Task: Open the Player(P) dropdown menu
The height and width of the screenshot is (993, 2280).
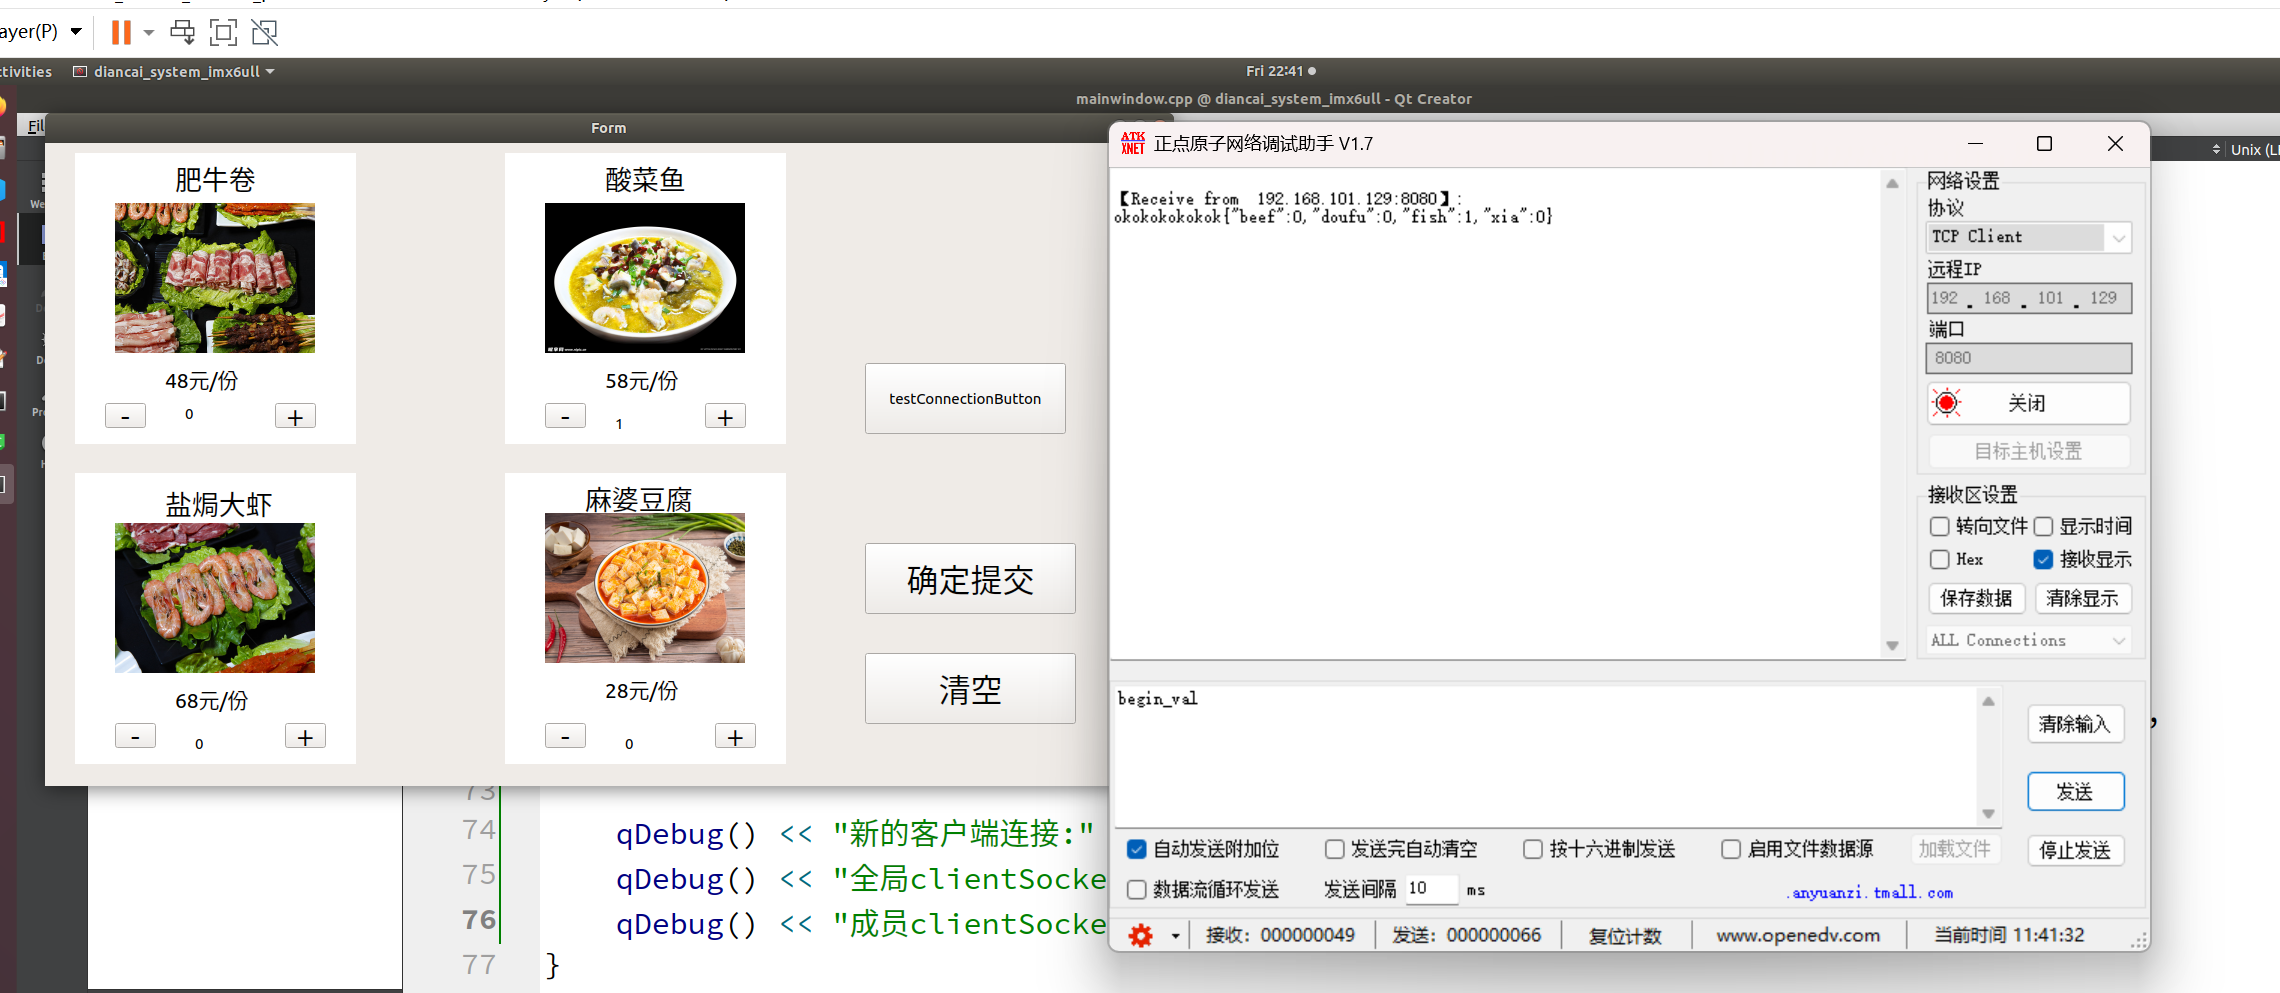Action: [x=40, y=32]
